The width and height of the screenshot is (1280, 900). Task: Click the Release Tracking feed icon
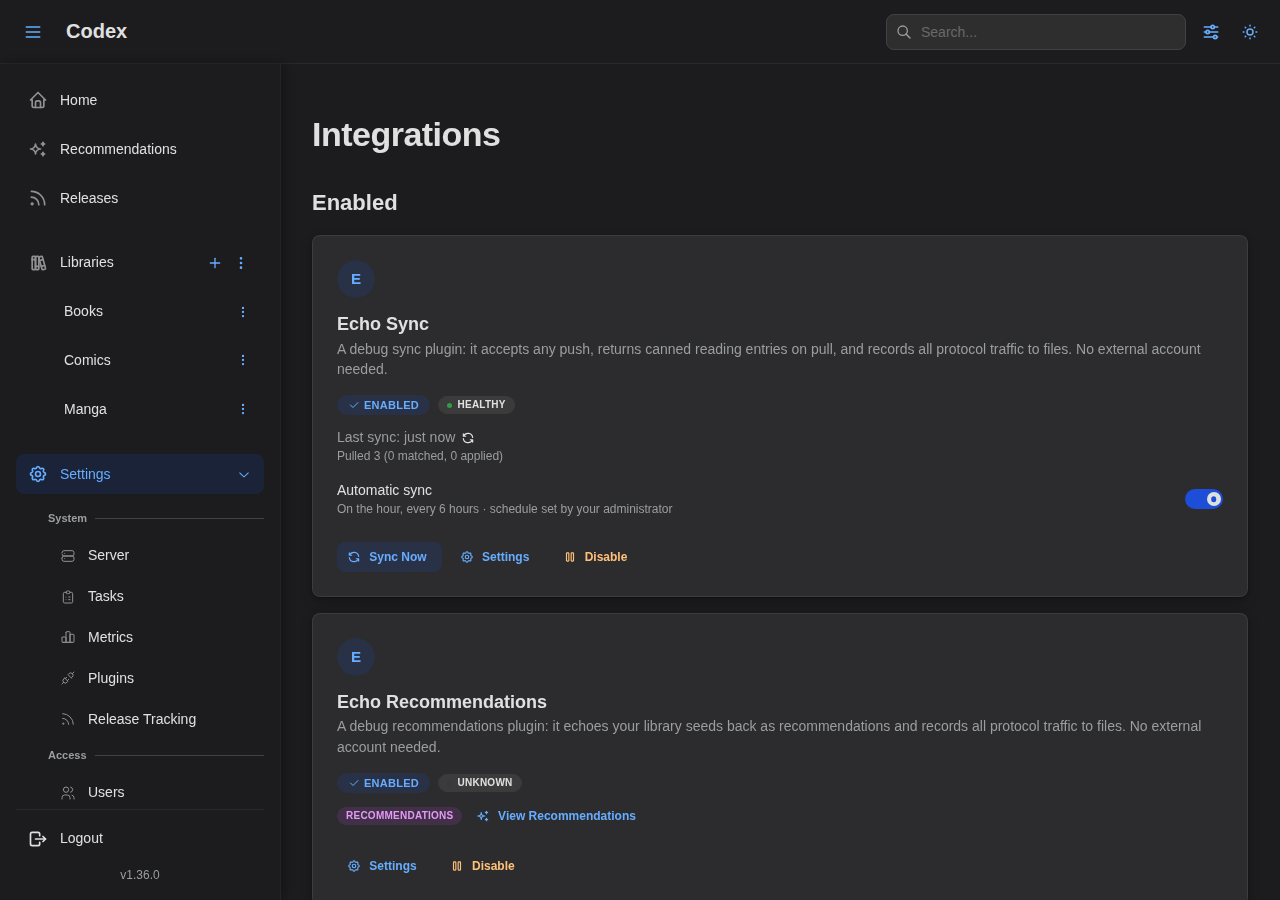(x=68, y=719)
